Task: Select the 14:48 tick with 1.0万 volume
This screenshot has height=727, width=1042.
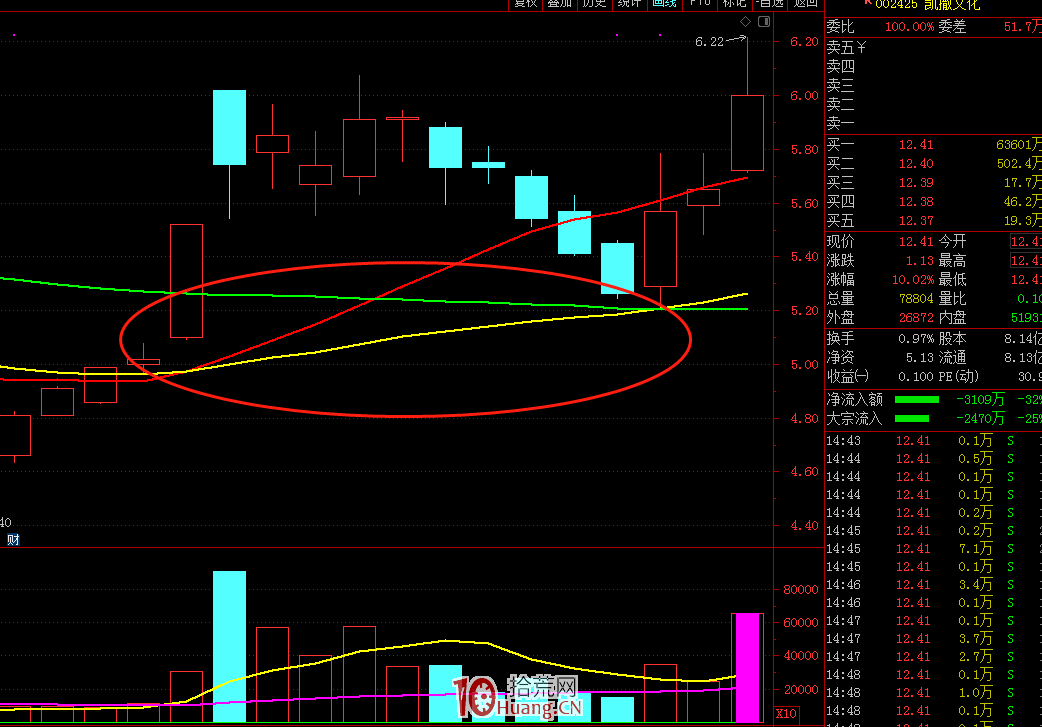Action: pyautogui.click(x=933, y=692)
